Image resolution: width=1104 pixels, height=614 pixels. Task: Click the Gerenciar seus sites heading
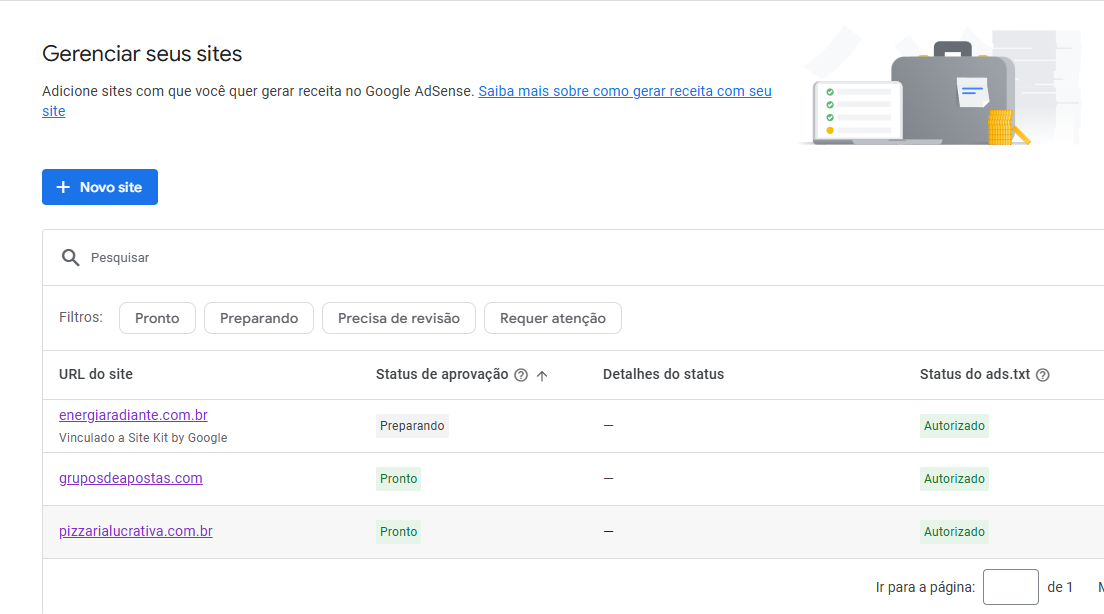pos(142,54)
